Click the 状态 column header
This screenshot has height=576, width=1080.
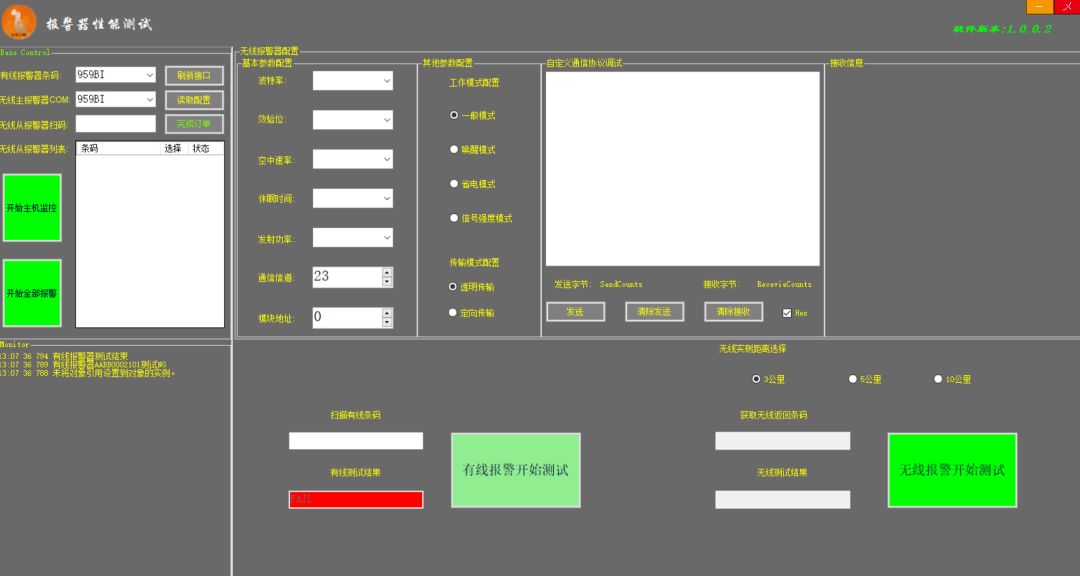click(205, 149)
